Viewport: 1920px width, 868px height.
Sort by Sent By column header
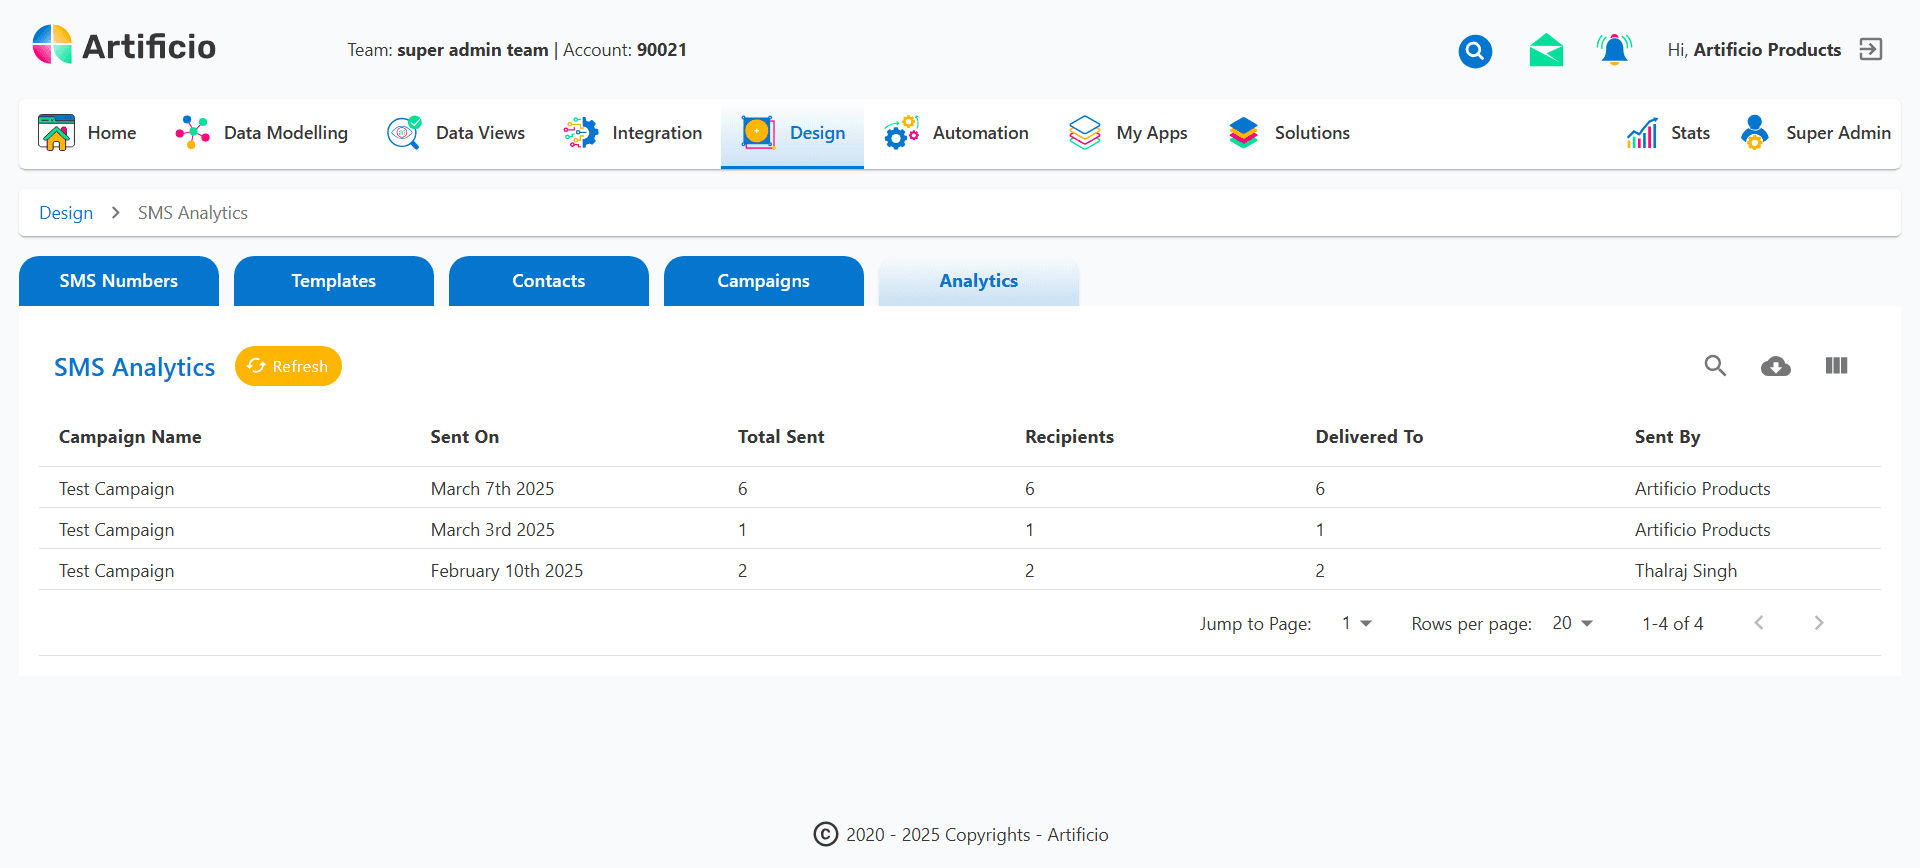[1667, 437]
